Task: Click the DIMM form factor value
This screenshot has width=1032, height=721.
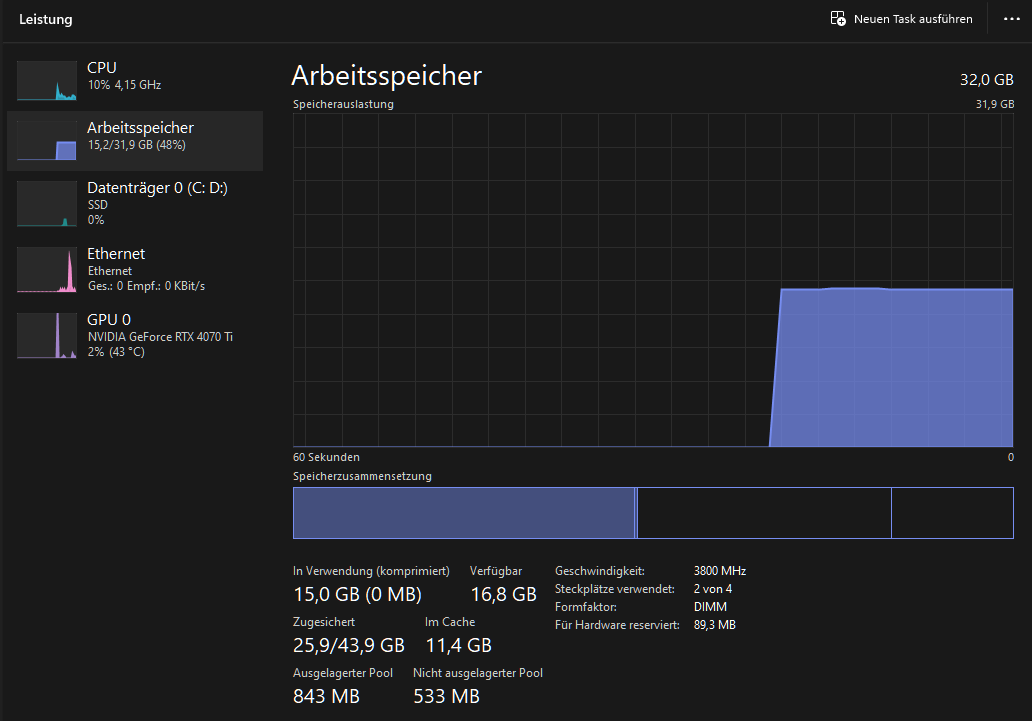Action: [710, 607]
